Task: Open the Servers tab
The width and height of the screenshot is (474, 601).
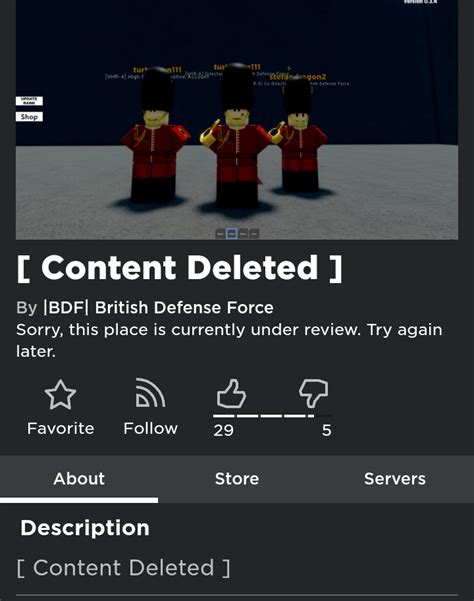Action: coord(395,479)
